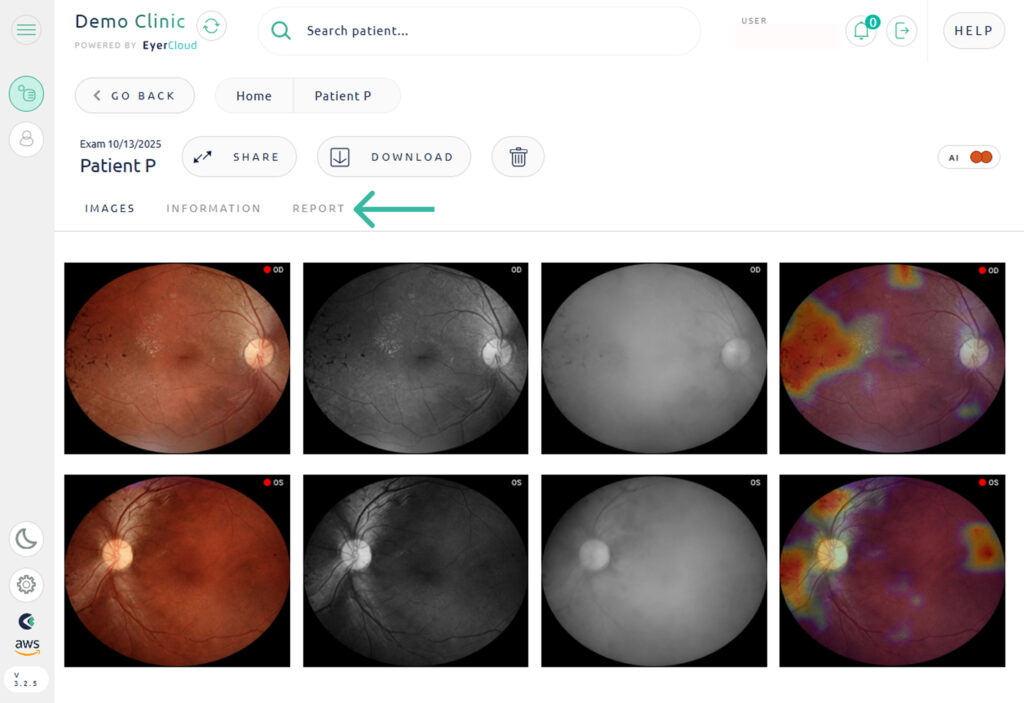Open the hamburger menu in sidebar

(26, 30)
